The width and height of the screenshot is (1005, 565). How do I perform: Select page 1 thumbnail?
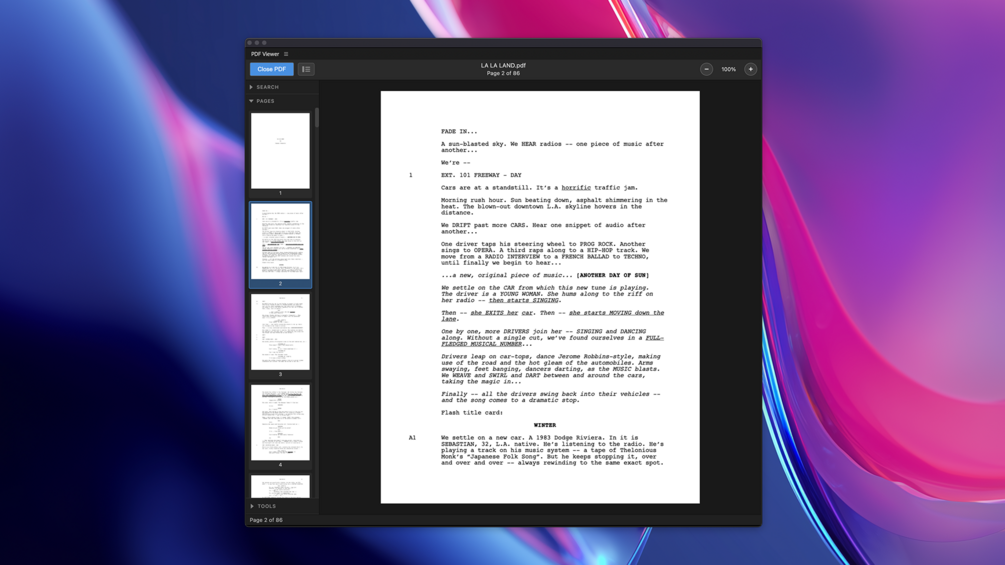pyautogui.click(x=280, y=151)
